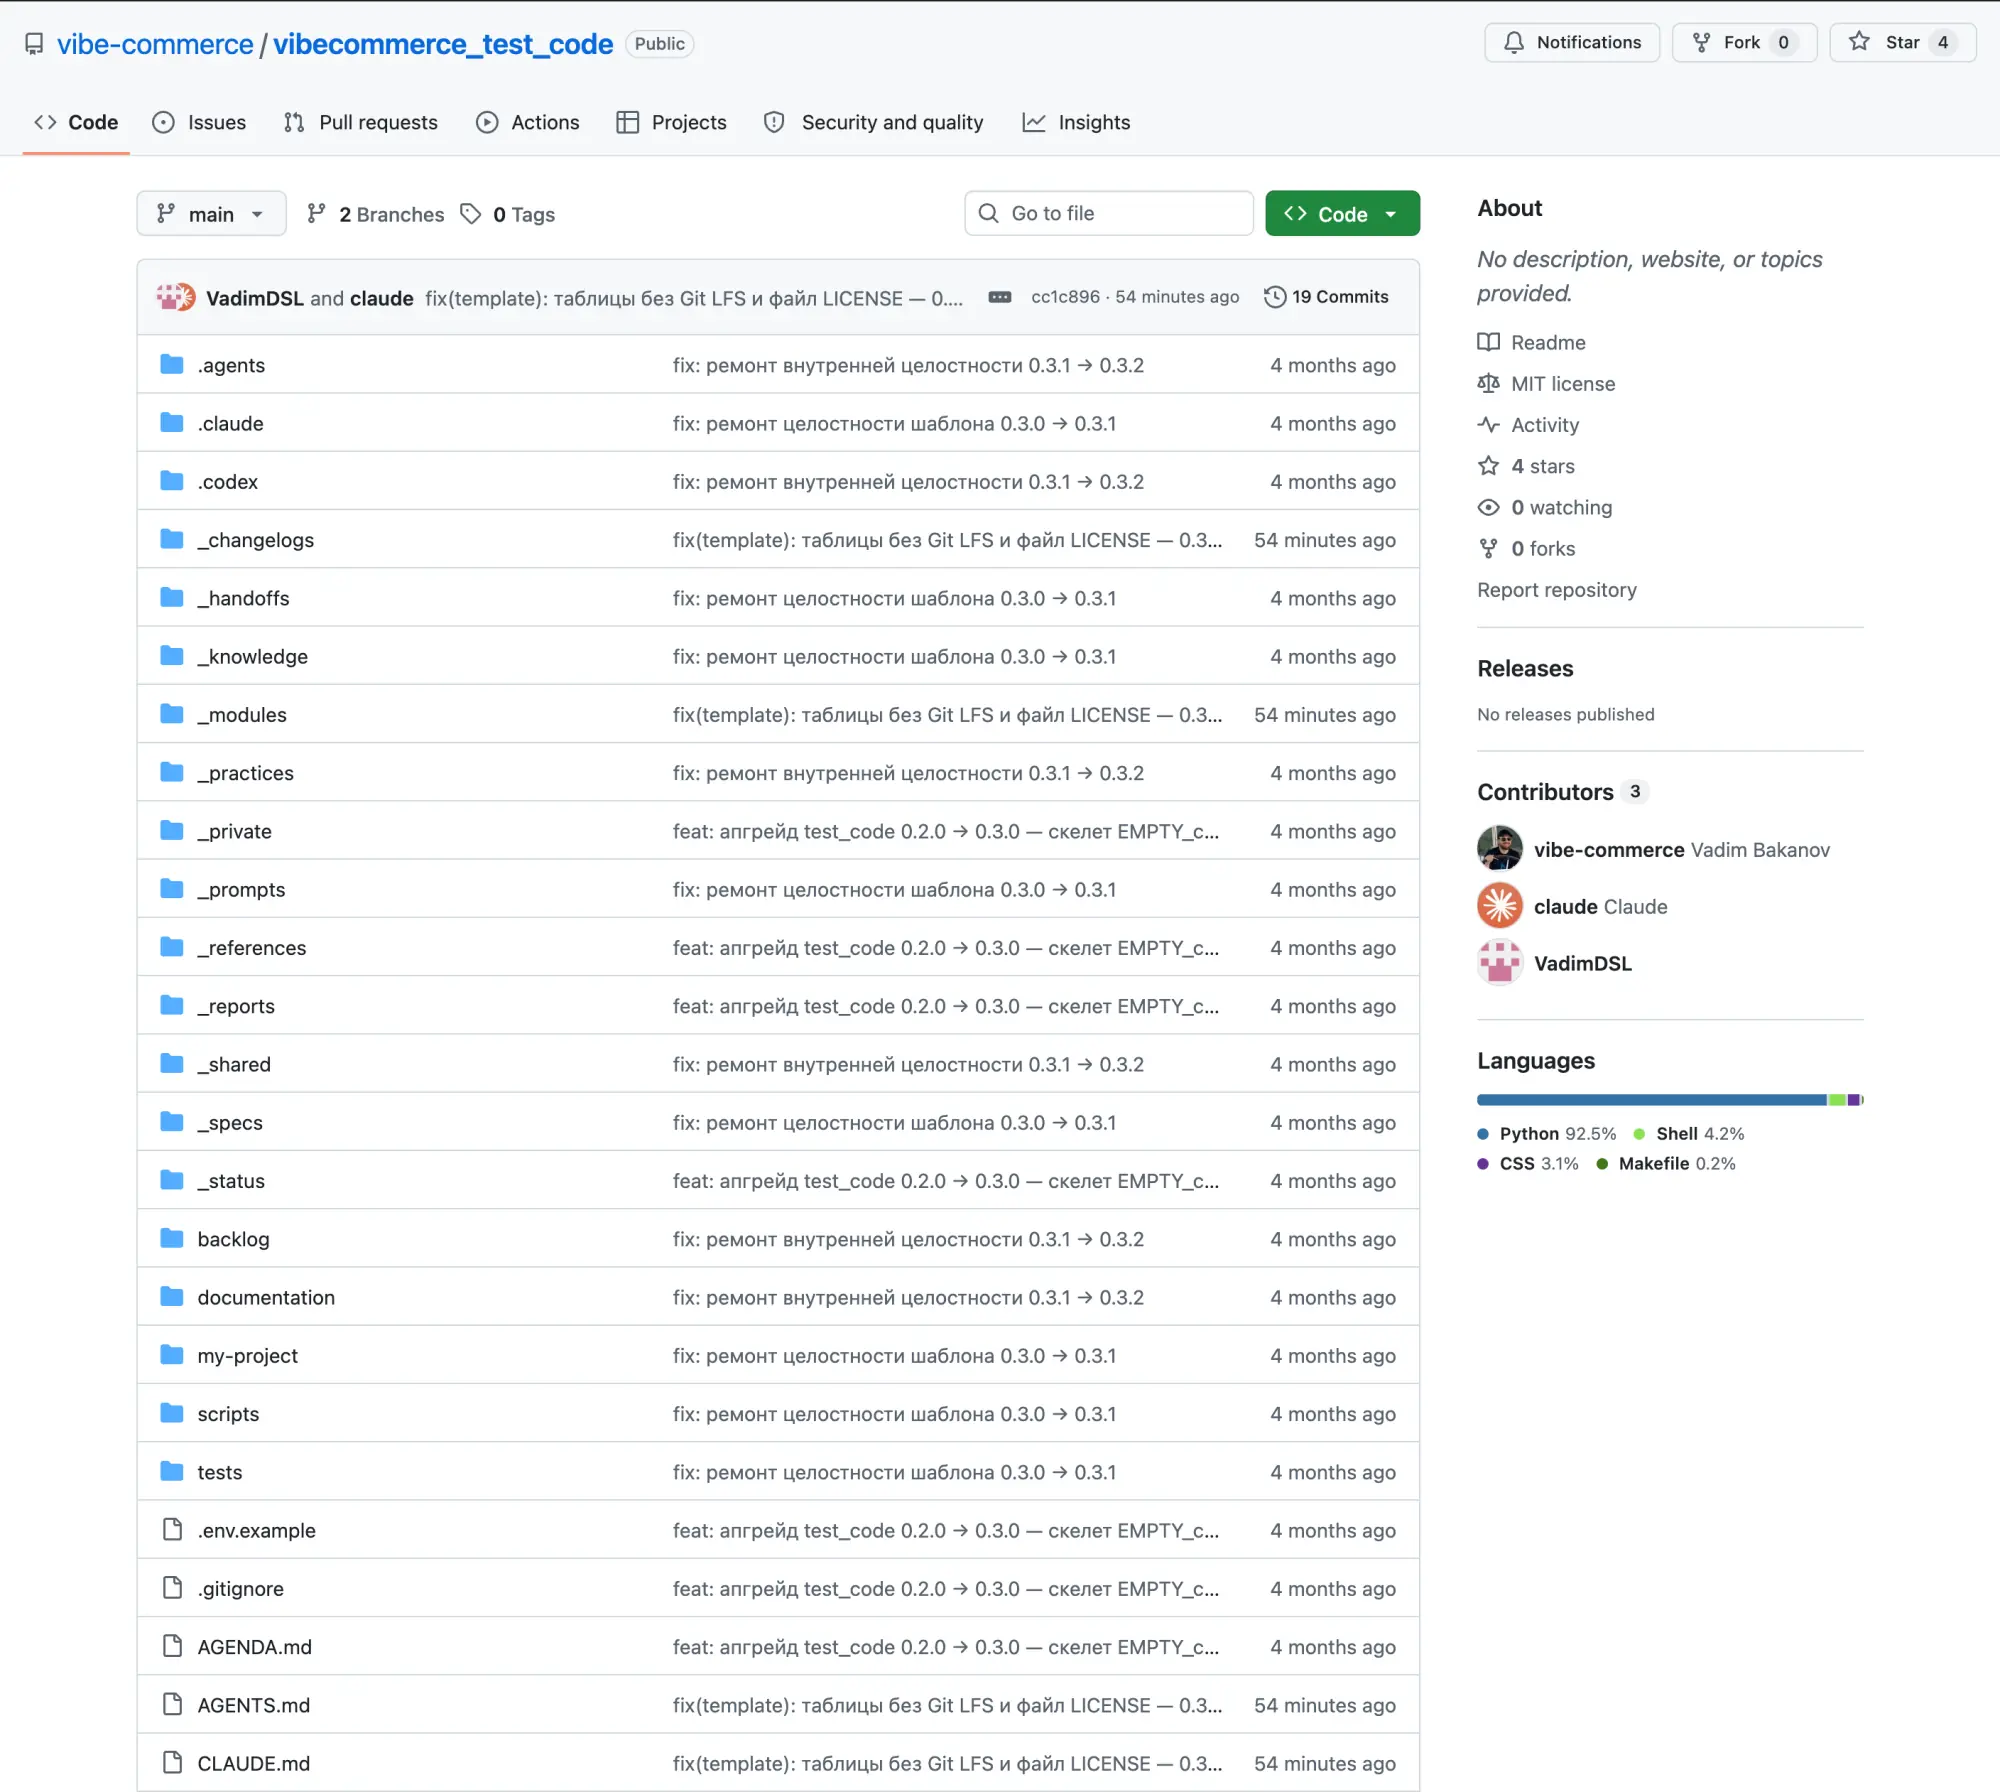
Task: Click the Python segment of languages bar
Action: (x=1651, y=1100)
